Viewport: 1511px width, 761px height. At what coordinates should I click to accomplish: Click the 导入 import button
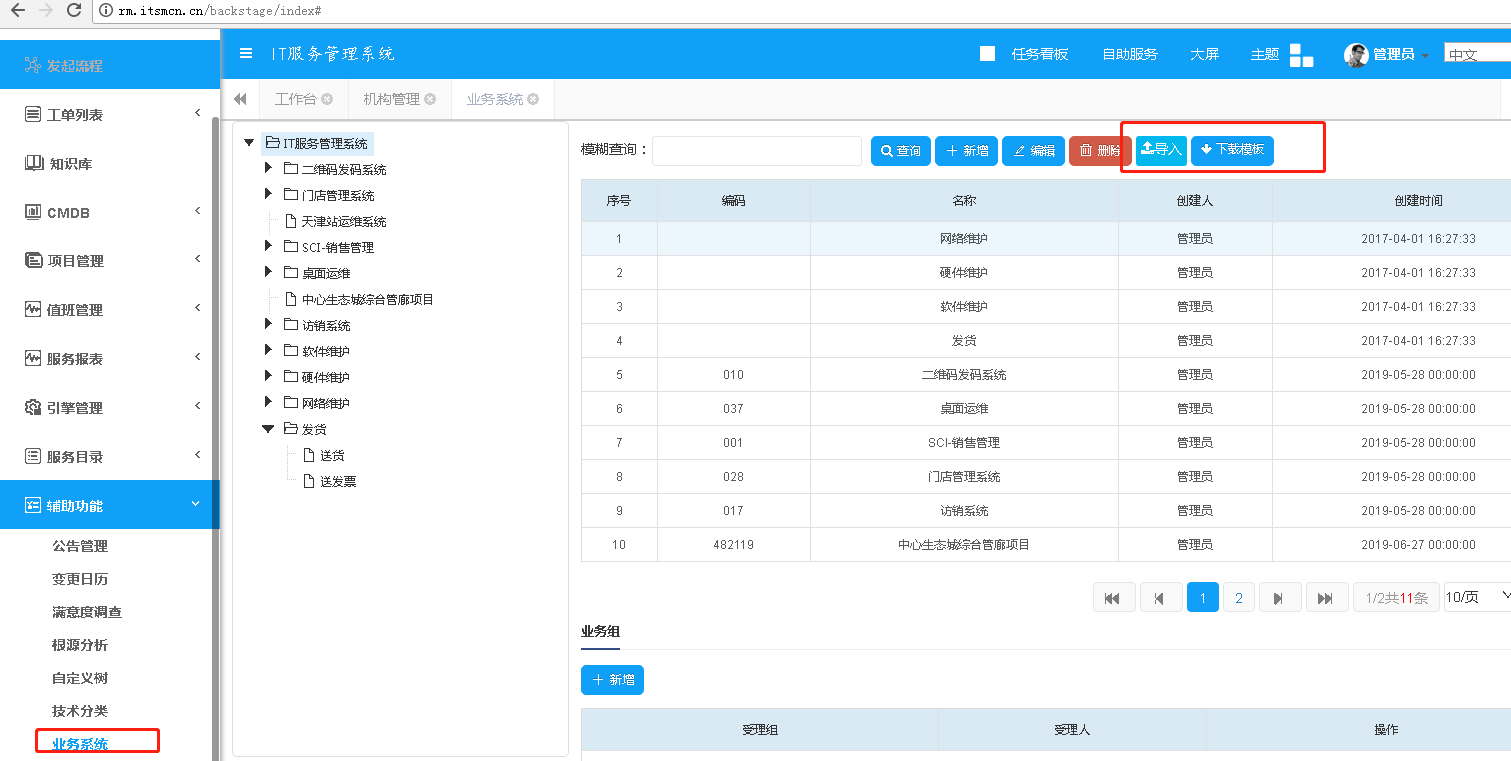[1161, 150]
